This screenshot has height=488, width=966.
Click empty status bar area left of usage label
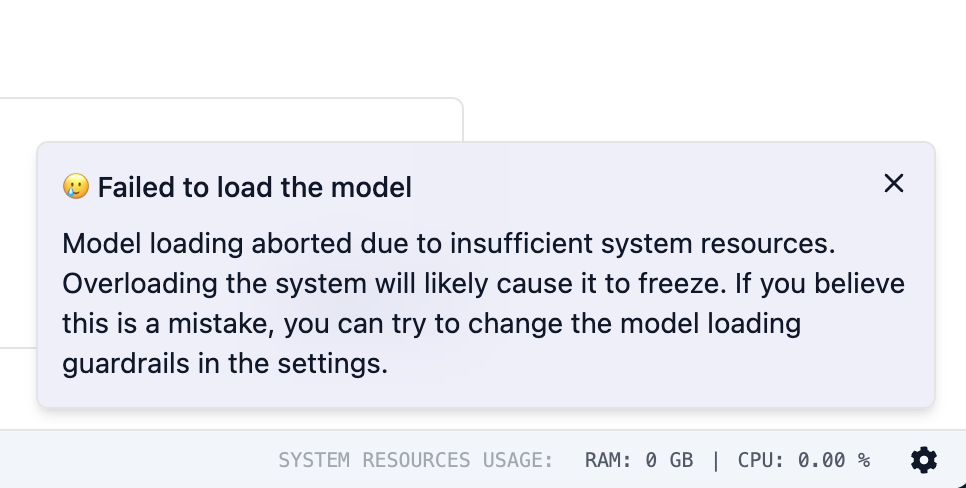coord(130,460)
